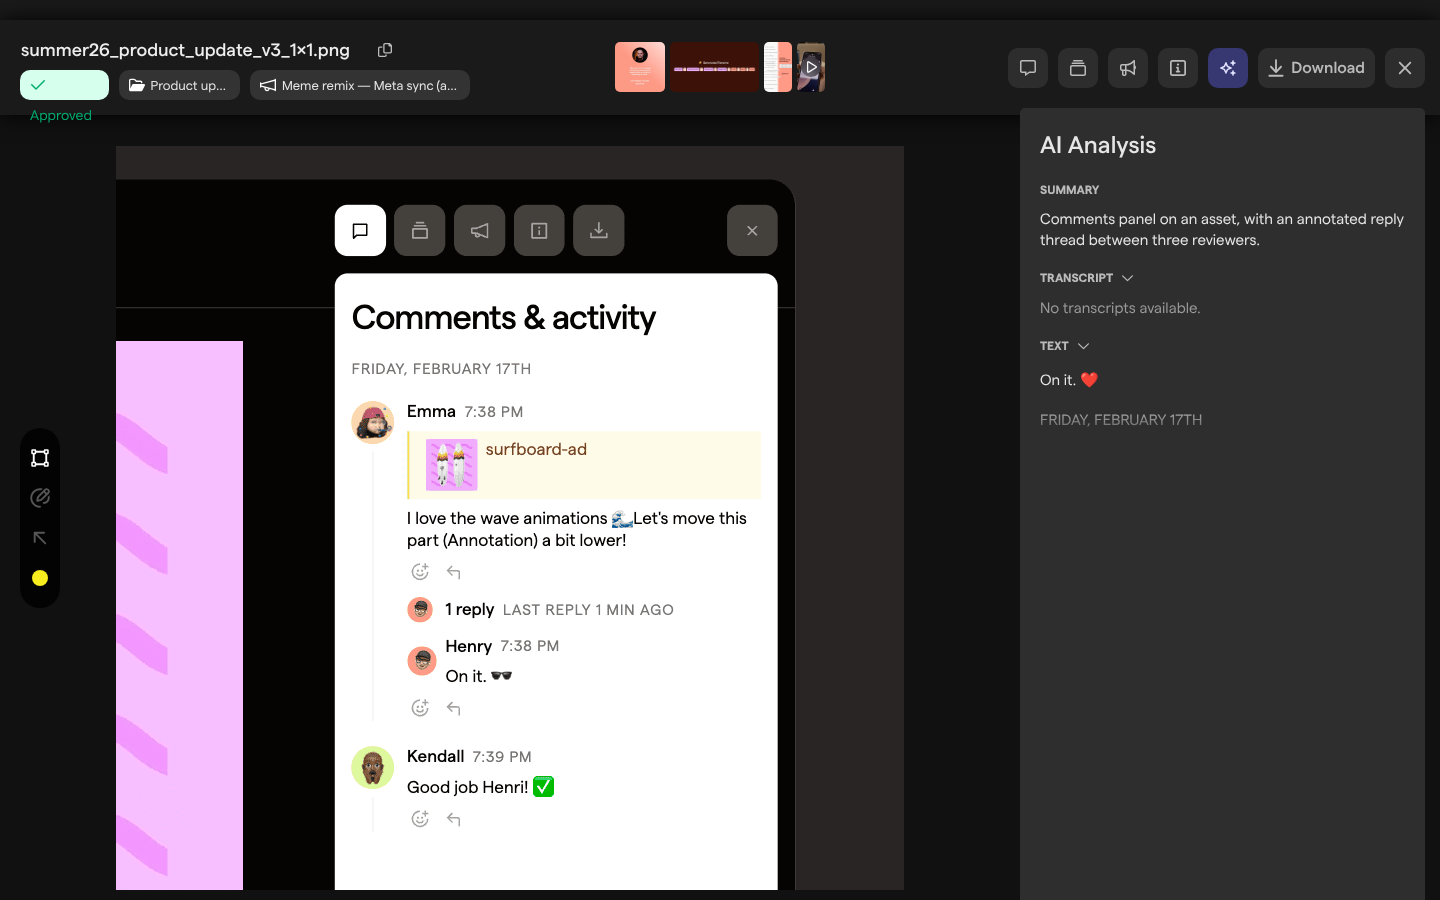1440x900 pixels.
Task: Collapse the TRANSCRIPT section
Action: [1087, 278]
